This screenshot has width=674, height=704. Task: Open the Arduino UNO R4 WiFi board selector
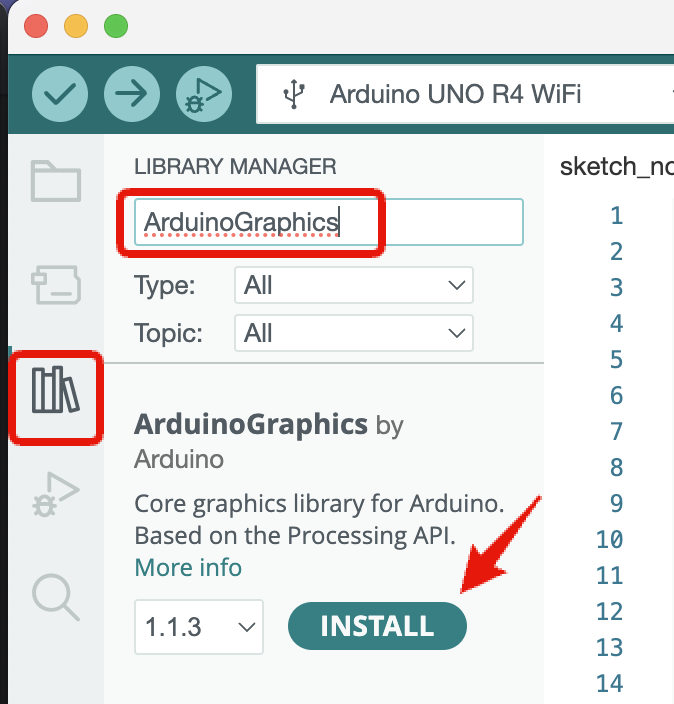point(465,94)
